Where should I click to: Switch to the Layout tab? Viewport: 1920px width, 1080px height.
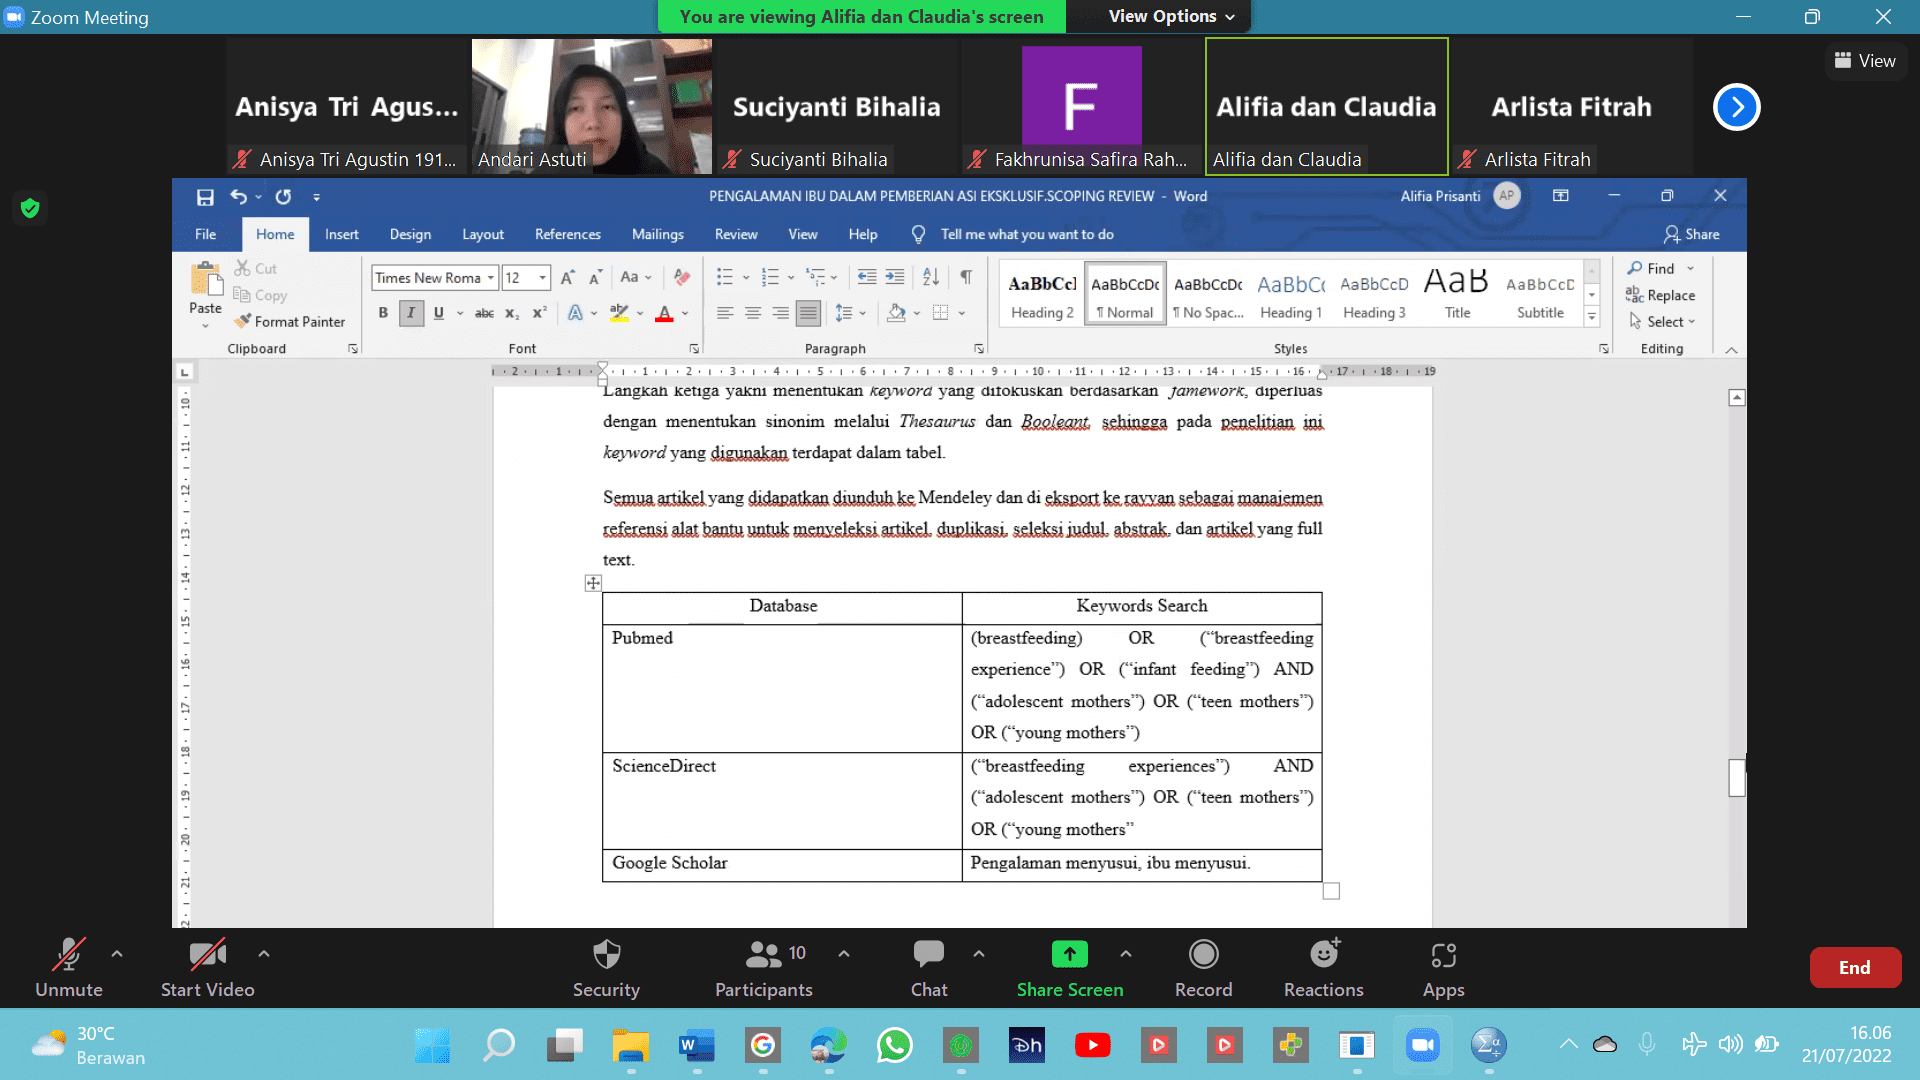click(483, 234)
